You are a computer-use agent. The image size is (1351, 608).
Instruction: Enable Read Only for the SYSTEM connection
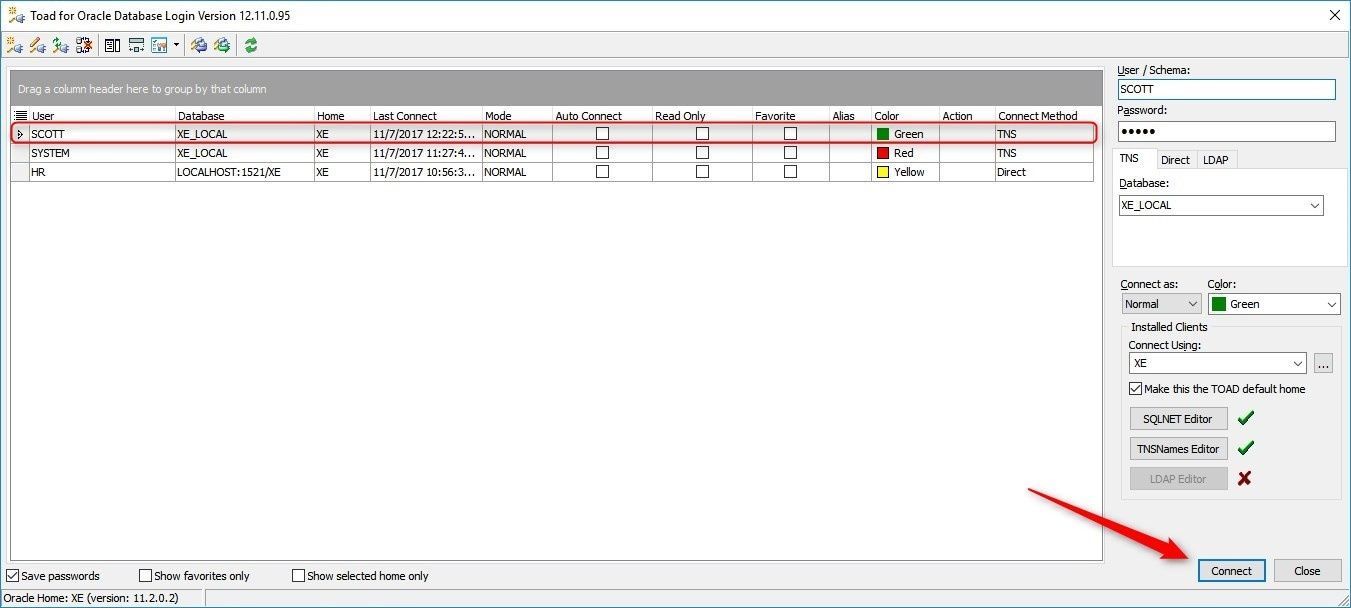[x=702, y=153]
